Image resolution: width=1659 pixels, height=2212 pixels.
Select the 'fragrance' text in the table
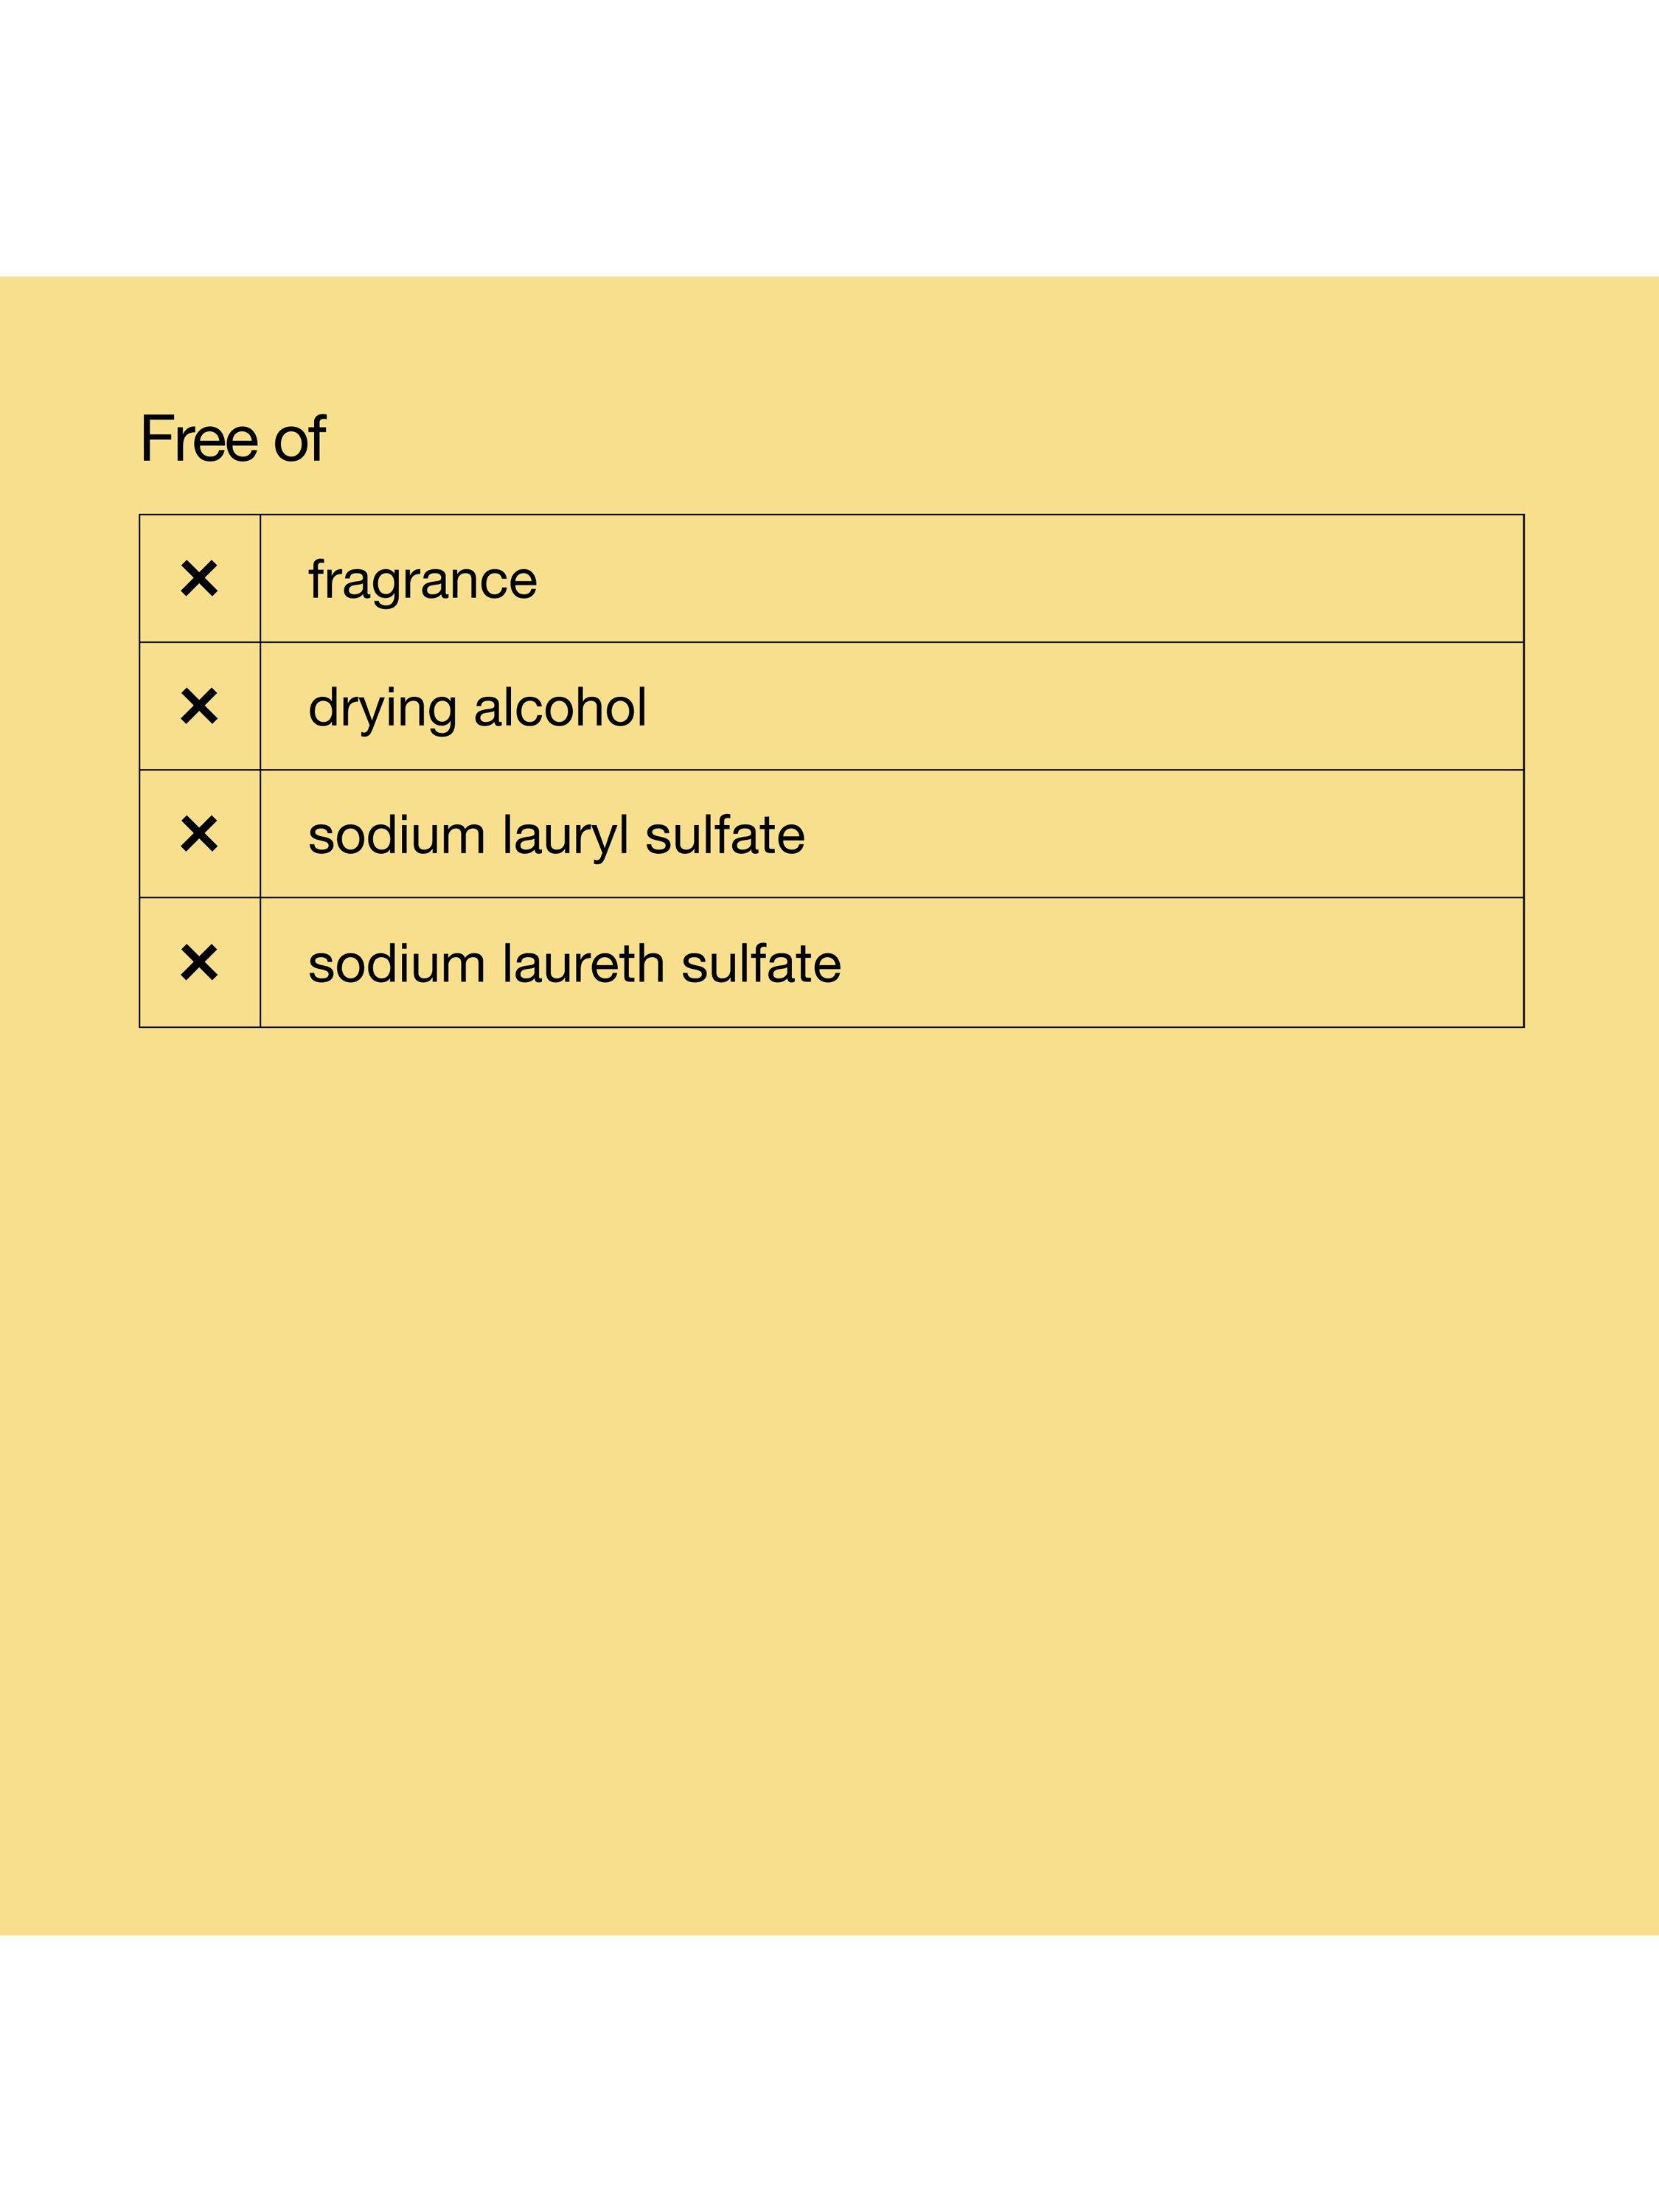422,580
